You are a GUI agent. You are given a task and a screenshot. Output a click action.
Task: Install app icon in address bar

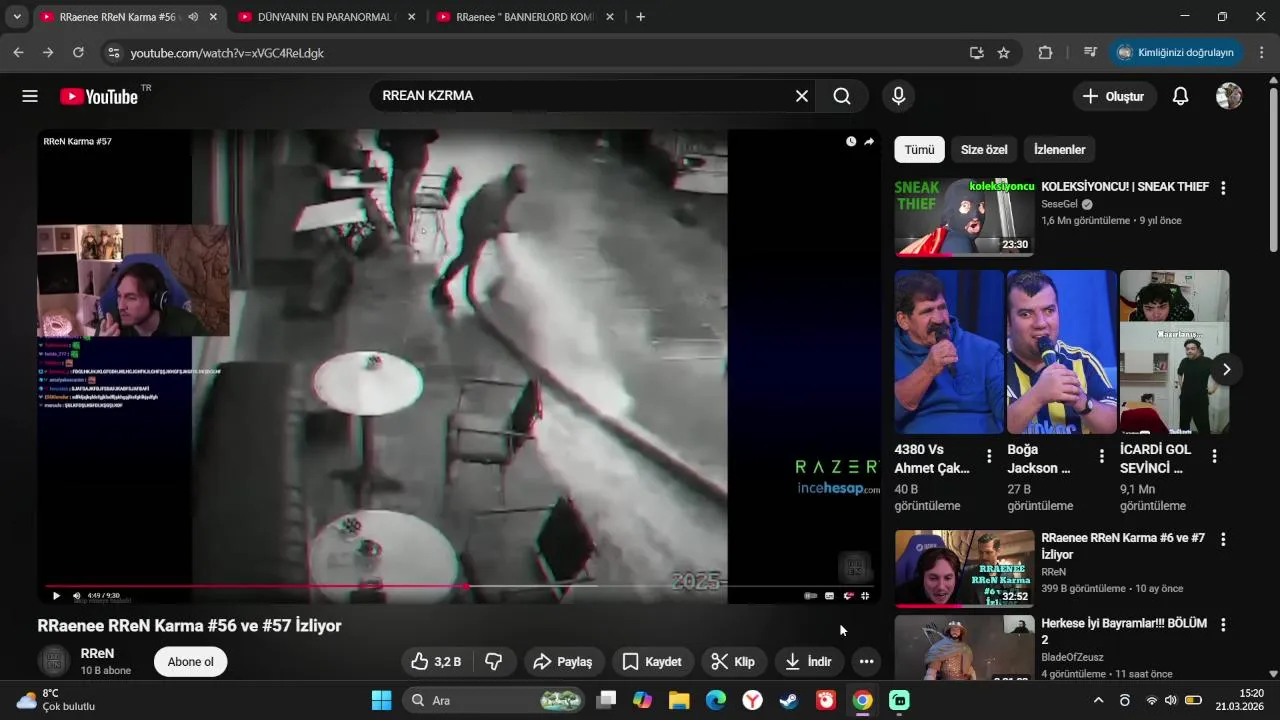977,53
